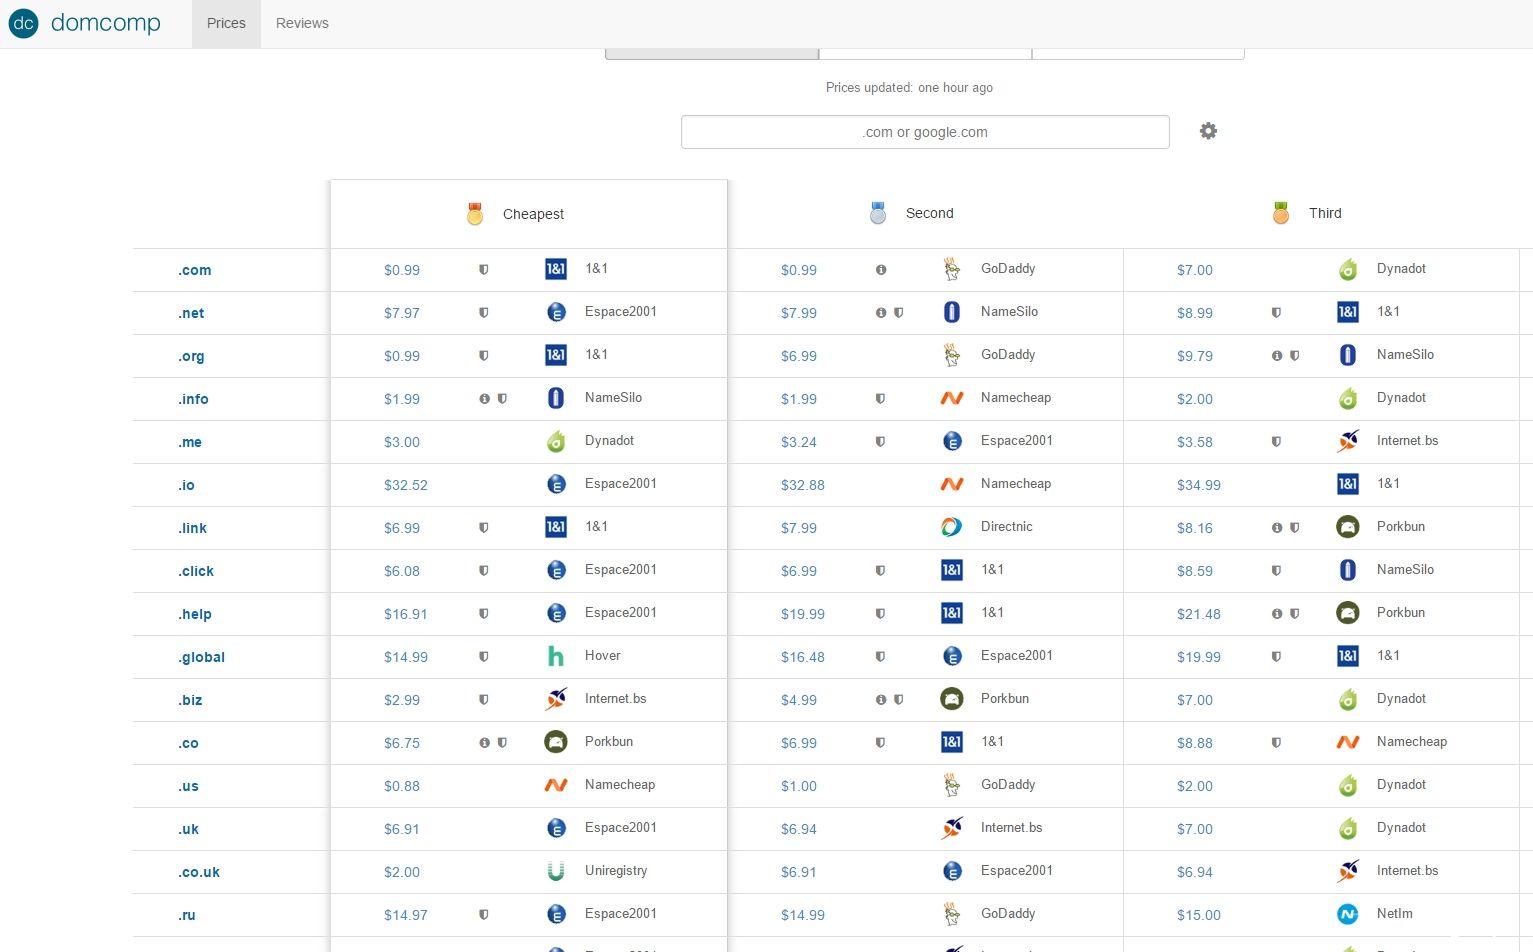Click the shield icon beside Internet.bs $2.99 price

pyautogui.click(x=484, y=700)
